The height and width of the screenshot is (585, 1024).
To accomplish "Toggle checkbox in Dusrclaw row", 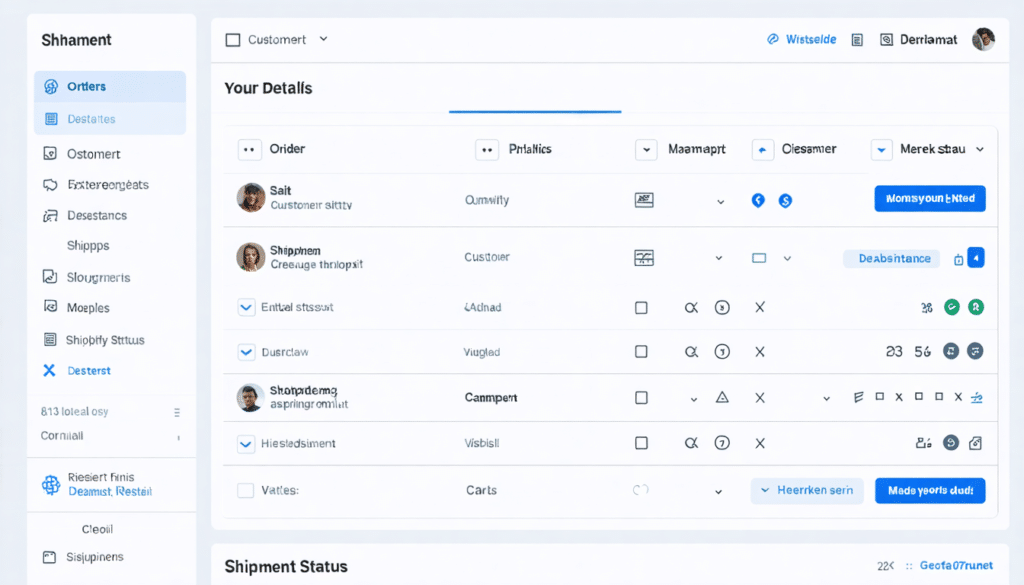I will [641, 352].
